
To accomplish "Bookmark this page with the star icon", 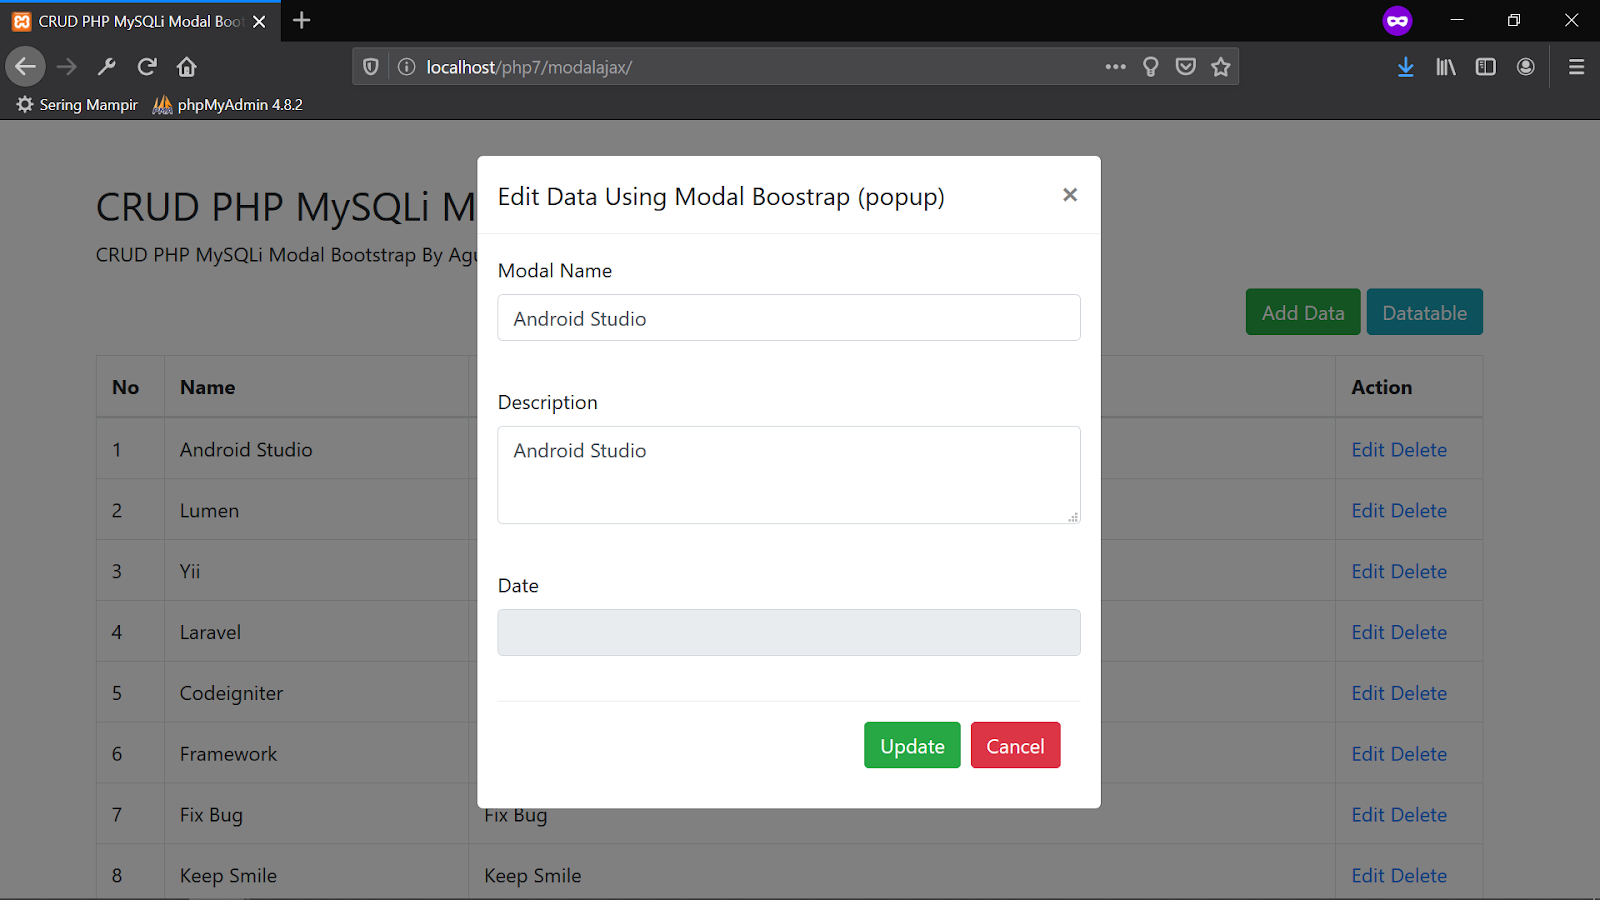I will (1221, 67).
